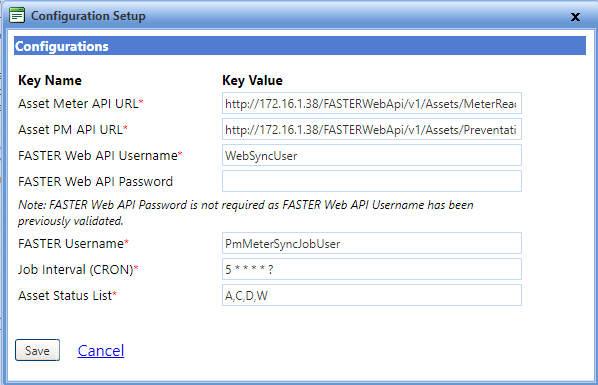The width and height of the screenshot is (598, 385).
Task: Close the Configuration Setup dialog
Action: (x=575, y=17)
